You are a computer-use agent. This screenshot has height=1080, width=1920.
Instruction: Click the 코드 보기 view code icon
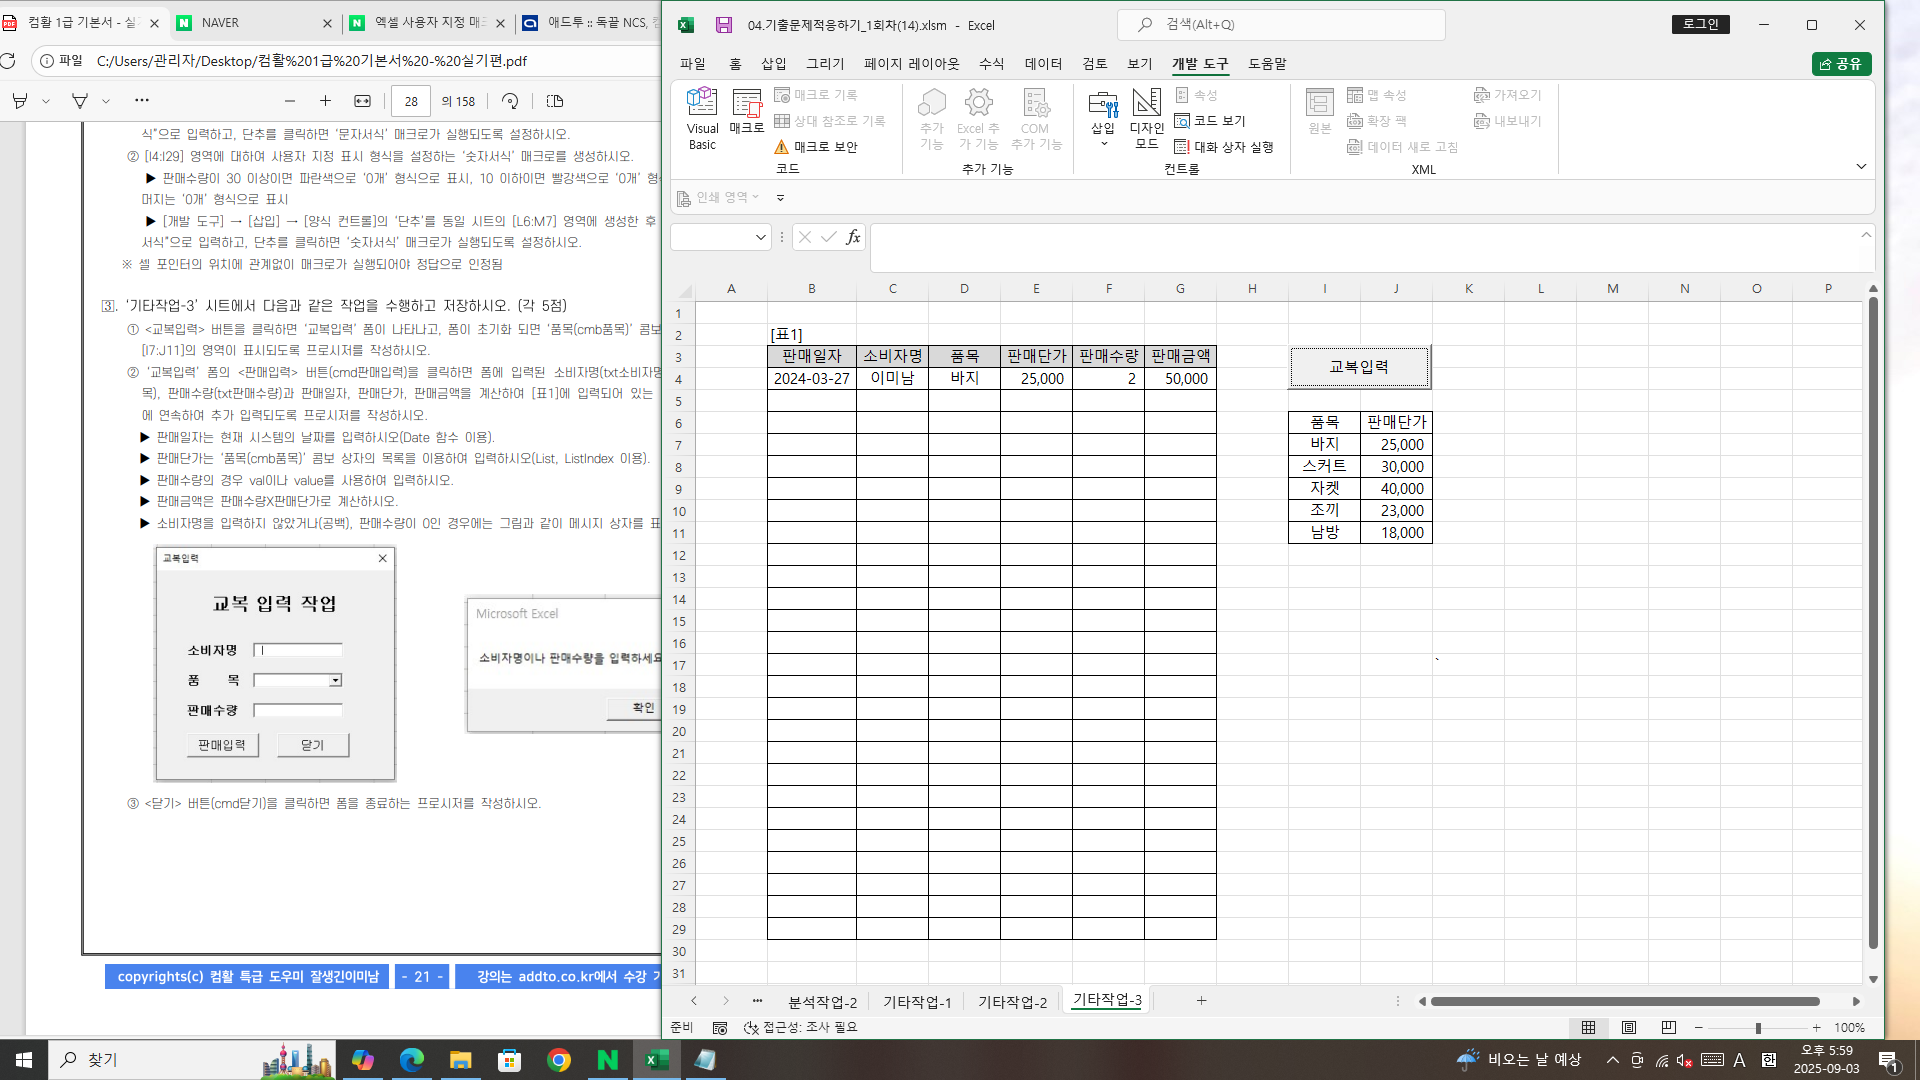tap(1210, 121)
